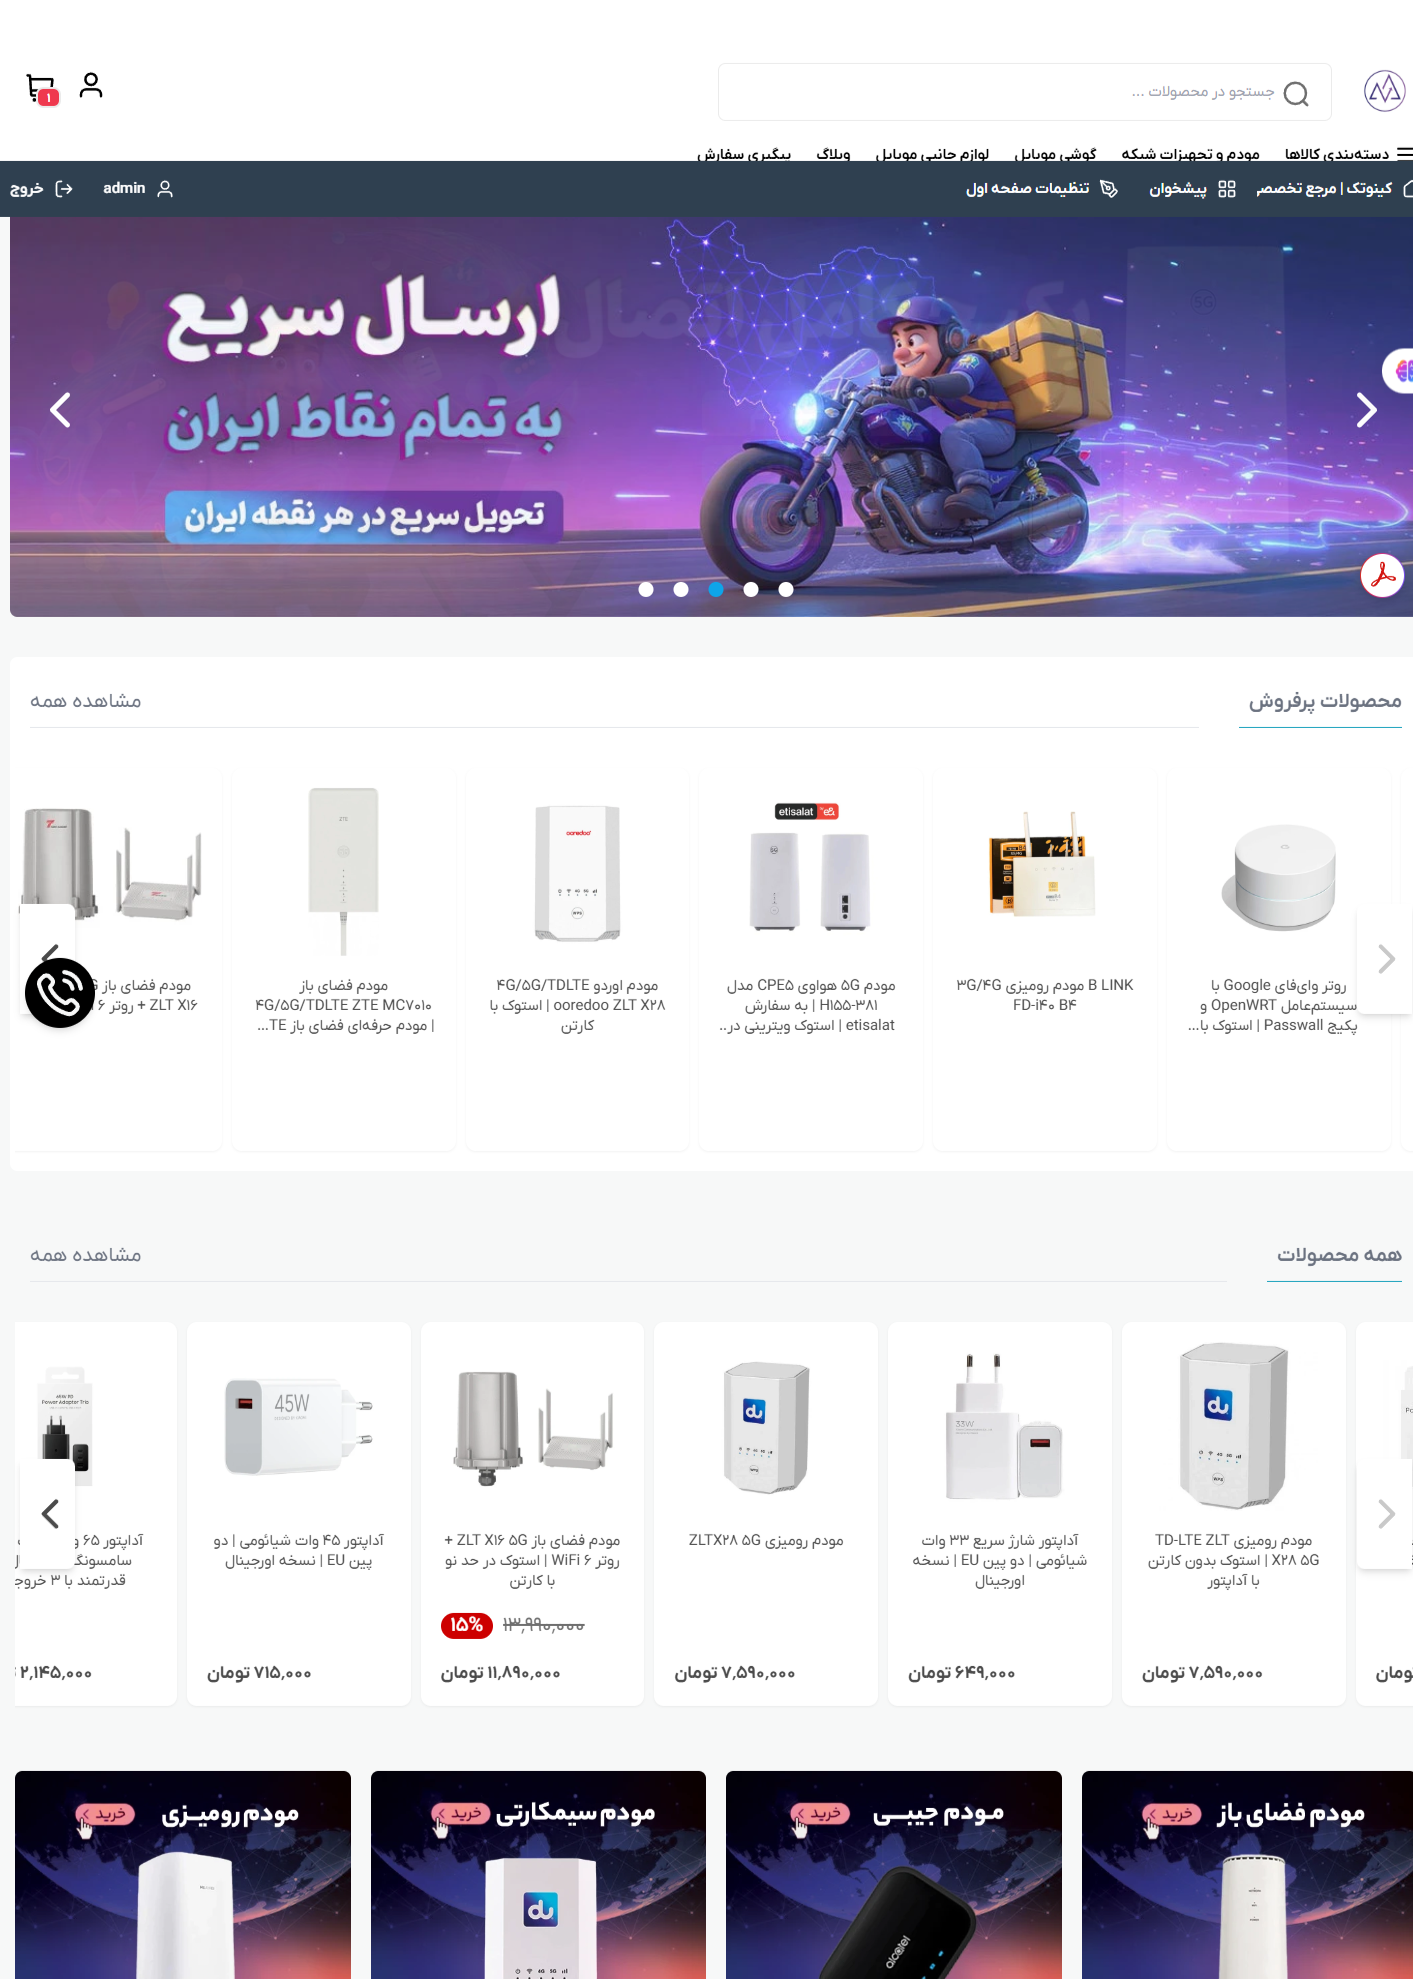The width and height of the screenshot is (1413, 1979).
Task: Click the خروج logout icon
Action: click(64, 189)
